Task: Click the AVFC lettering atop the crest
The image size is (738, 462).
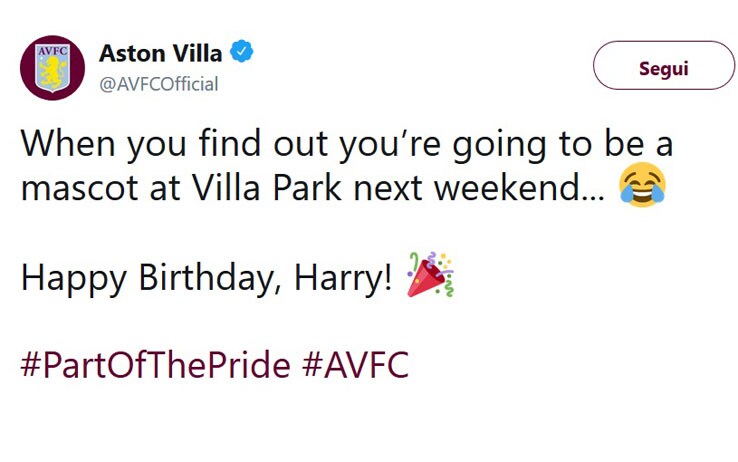Action: pos(52,50)
